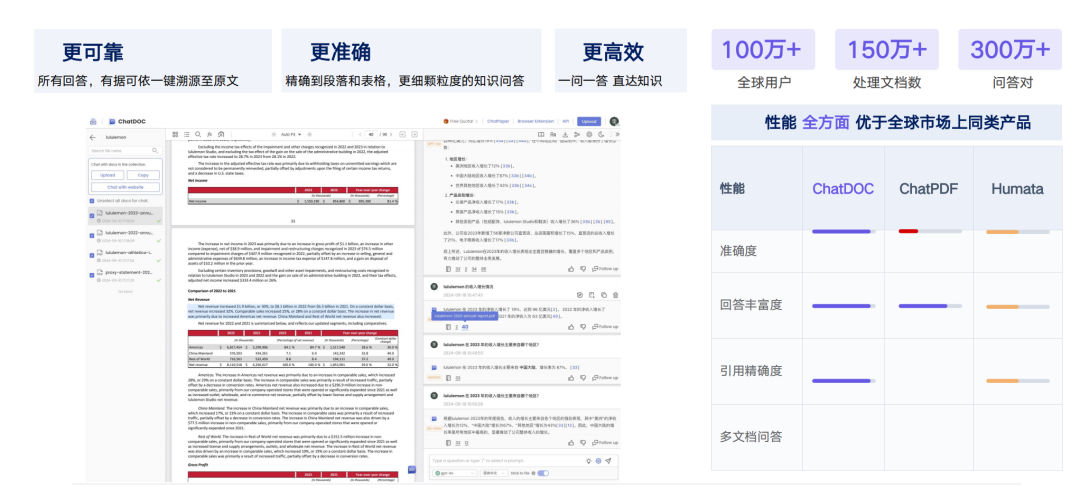Click the Type a question input box
This screenshot has height=489, width=1080.
507,461
